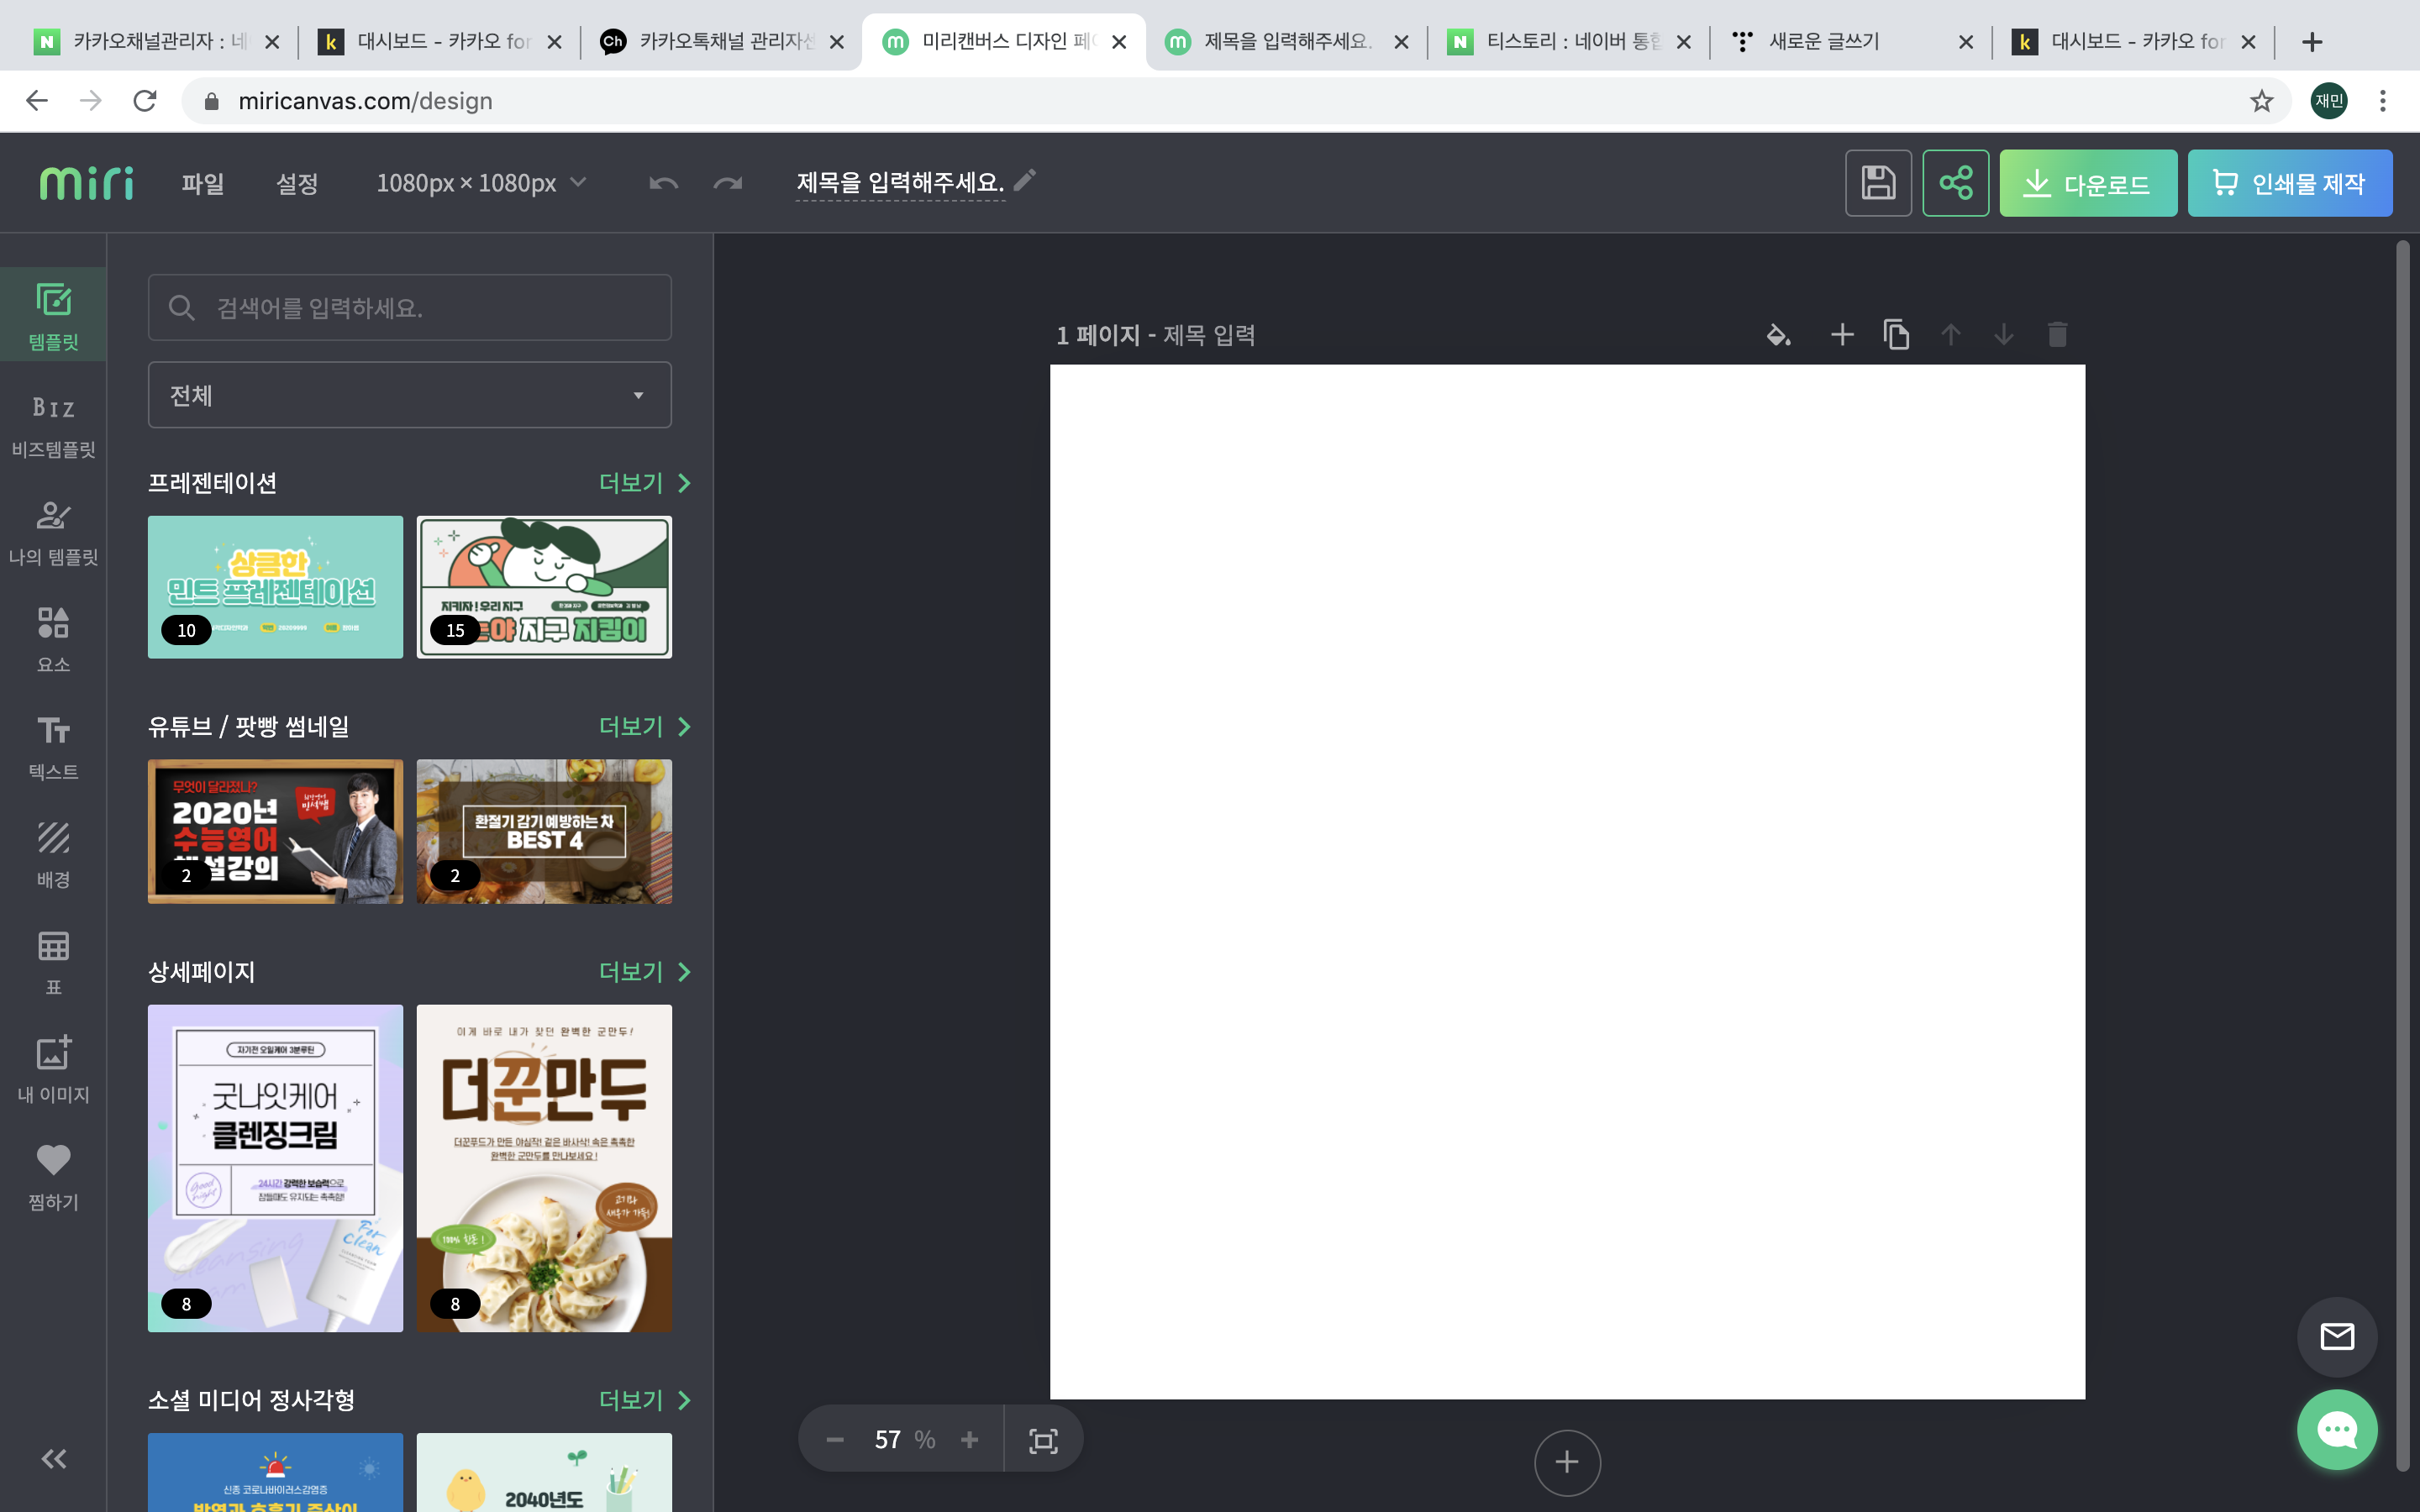Open the page background fill bucket
Screen dimensions: 2420x1512
1778,335
